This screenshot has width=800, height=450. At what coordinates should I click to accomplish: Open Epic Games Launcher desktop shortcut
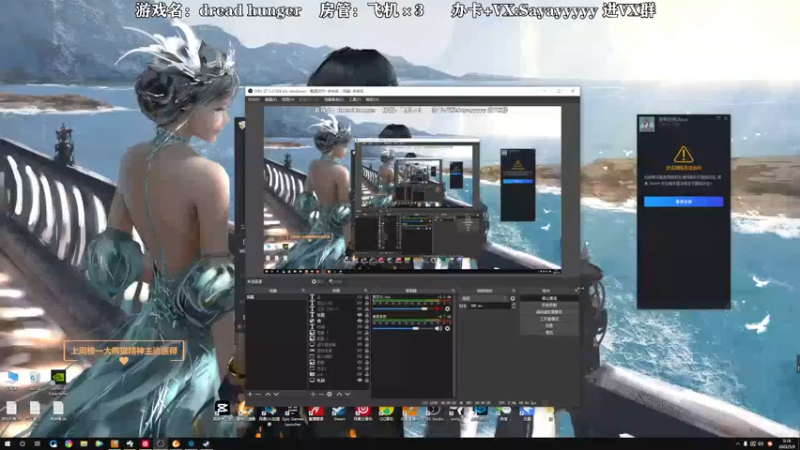coord(292,414)
